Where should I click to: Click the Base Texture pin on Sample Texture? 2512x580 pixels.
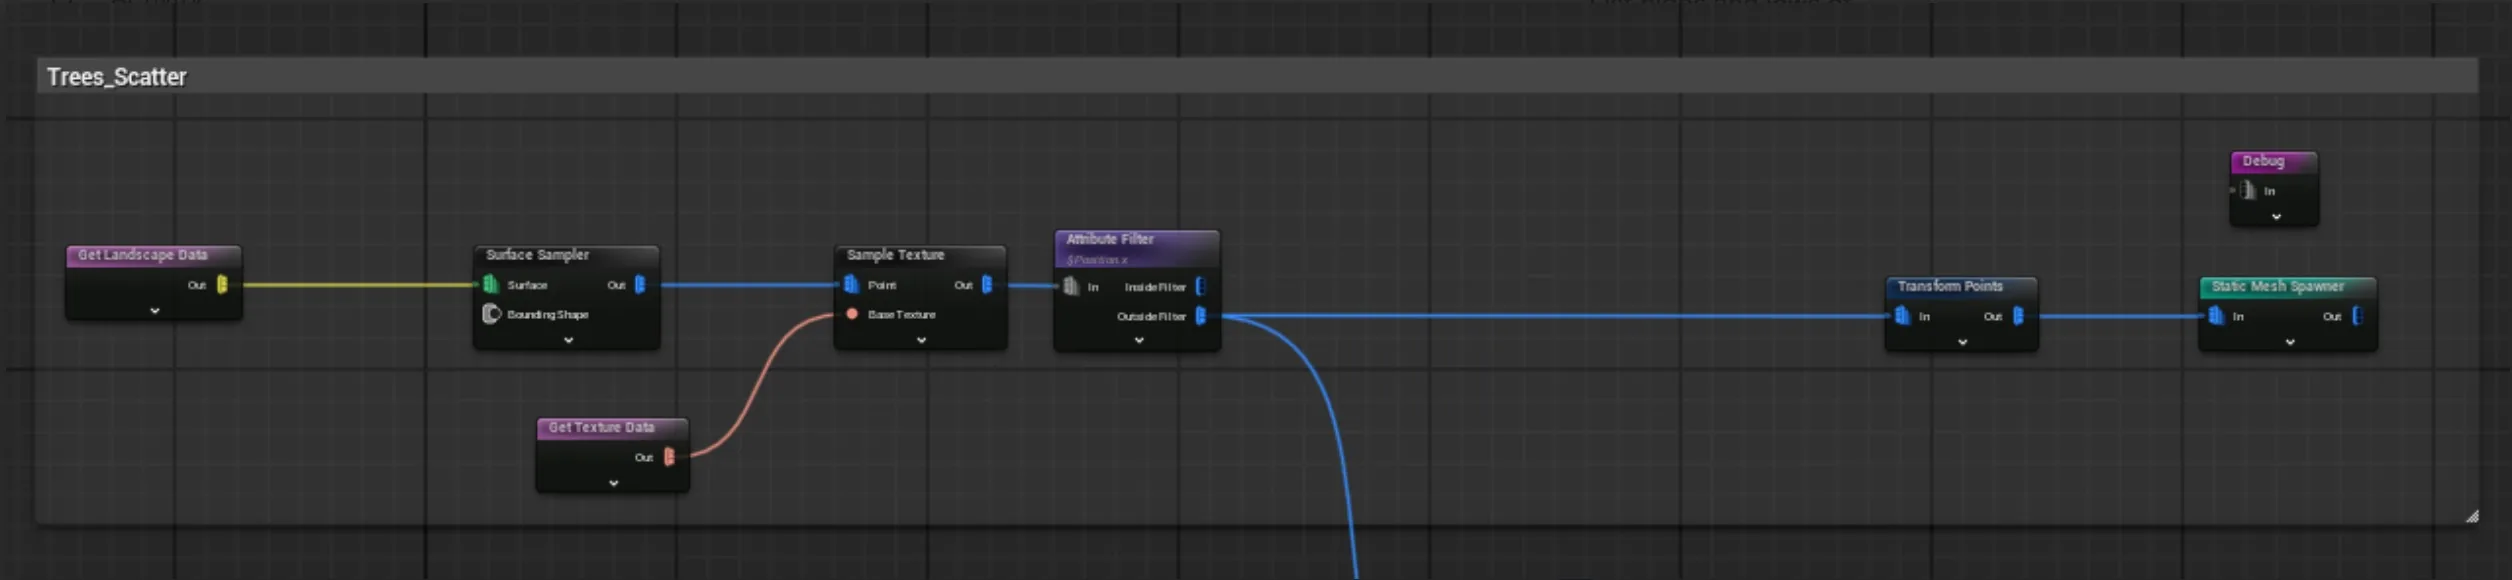point(851,314)
